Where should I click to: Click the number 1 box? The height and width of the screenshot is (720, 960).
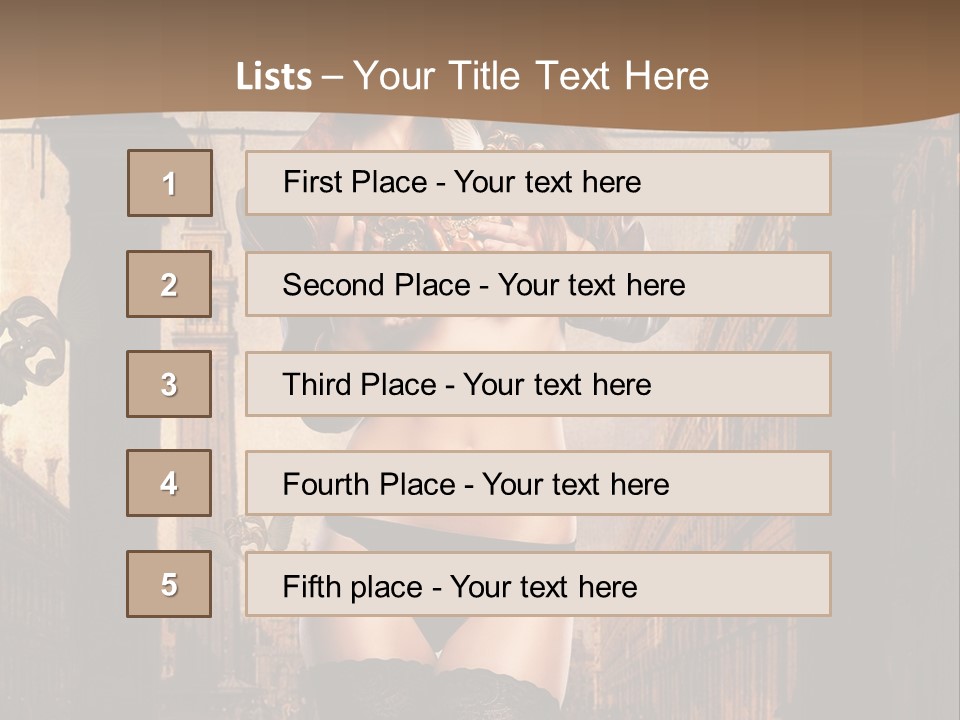point(169,183)
